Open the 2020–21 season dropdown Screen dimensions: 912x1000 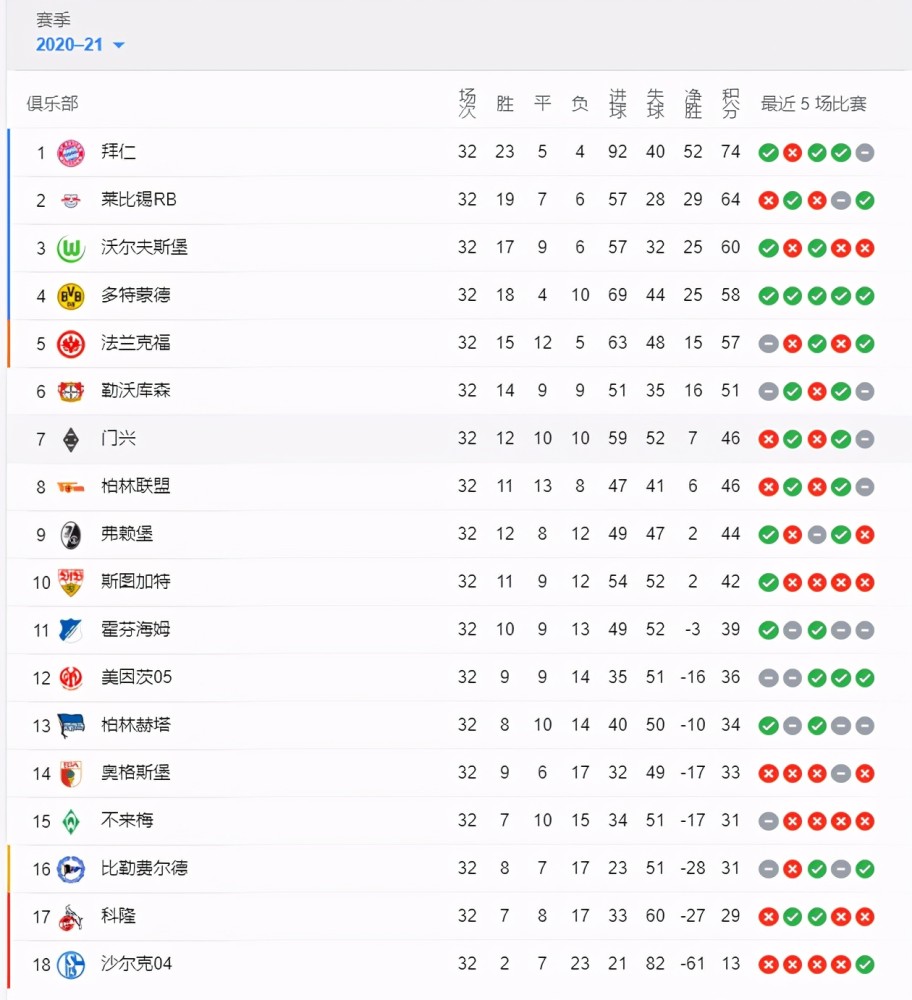[80, 45]
